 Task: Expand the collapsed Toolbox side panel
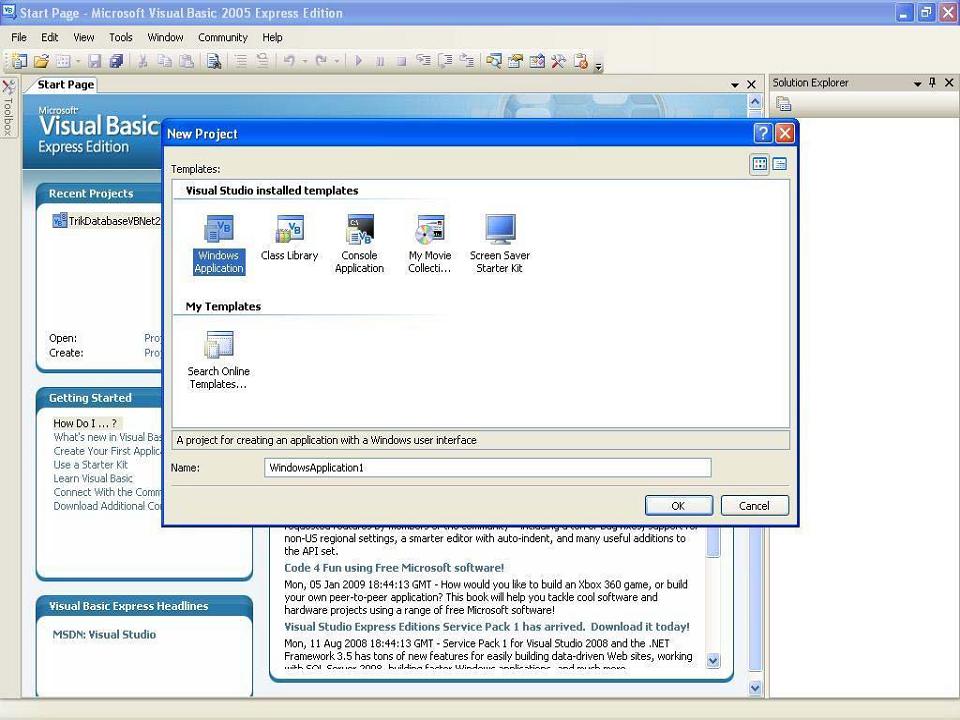(8, 108)
